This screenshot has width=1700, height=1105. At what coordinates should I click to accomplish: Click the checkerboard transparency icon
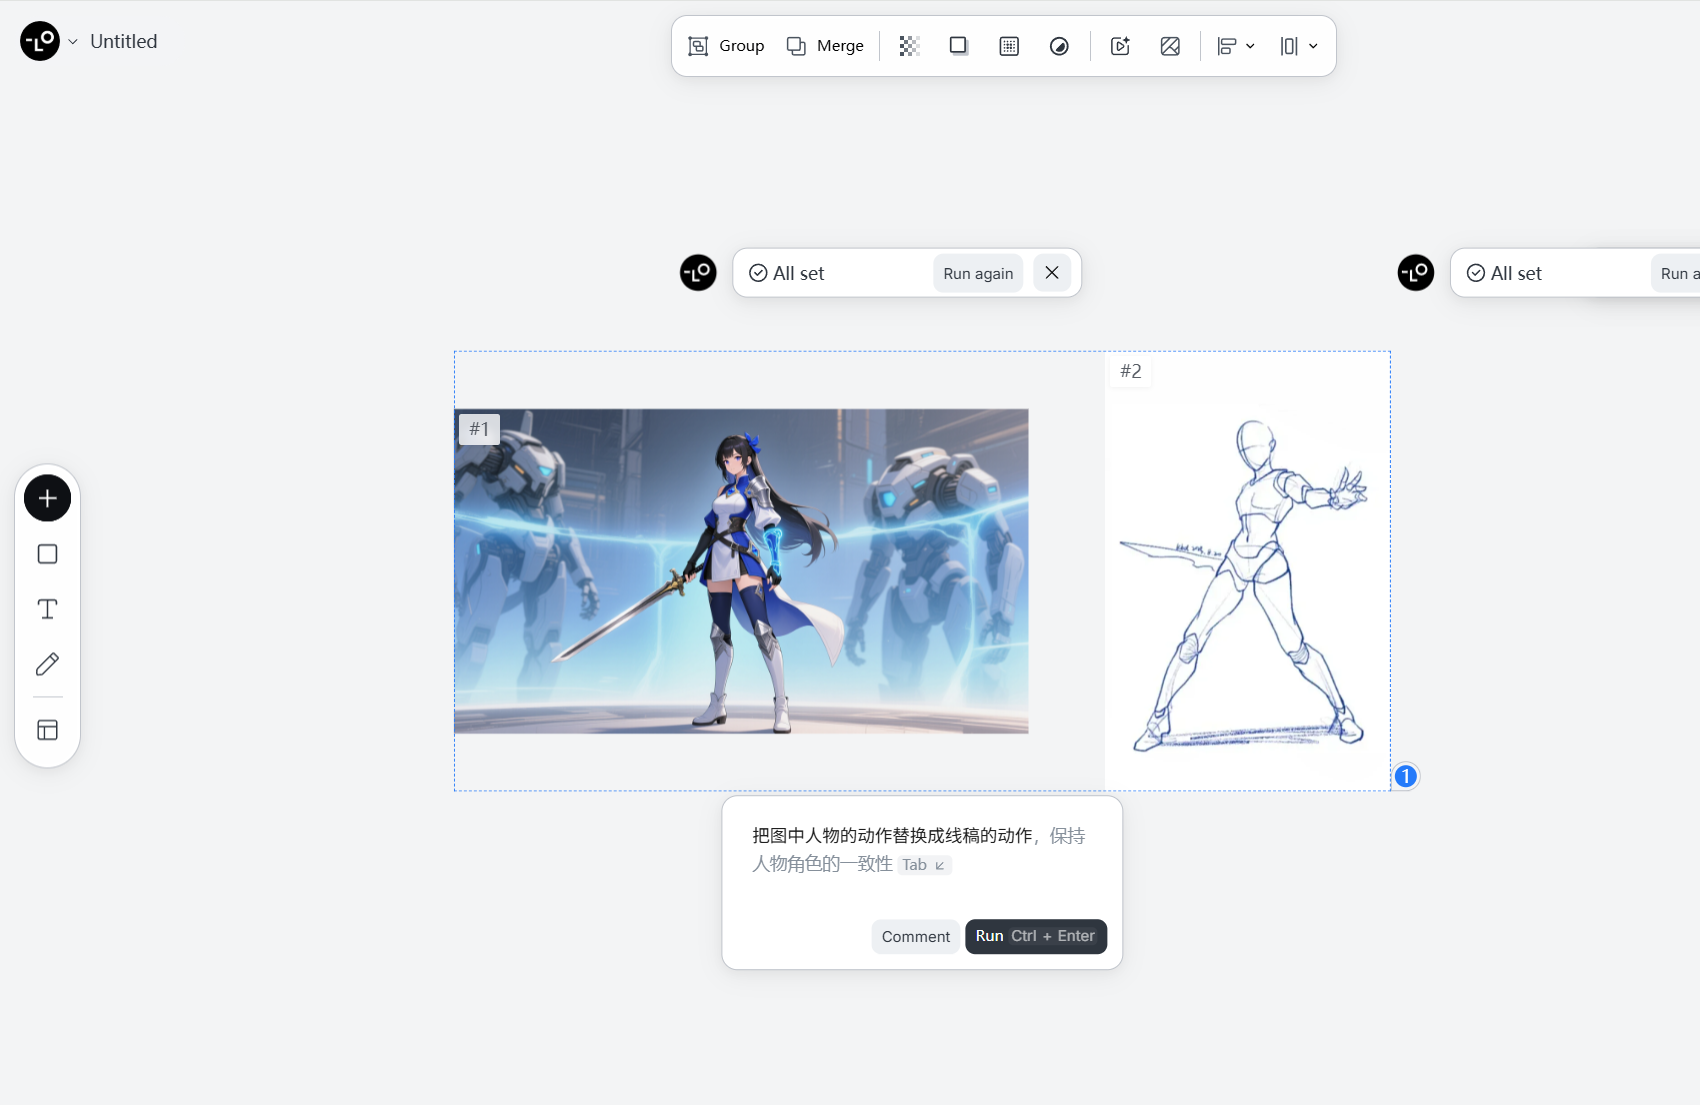pos(909,46)
